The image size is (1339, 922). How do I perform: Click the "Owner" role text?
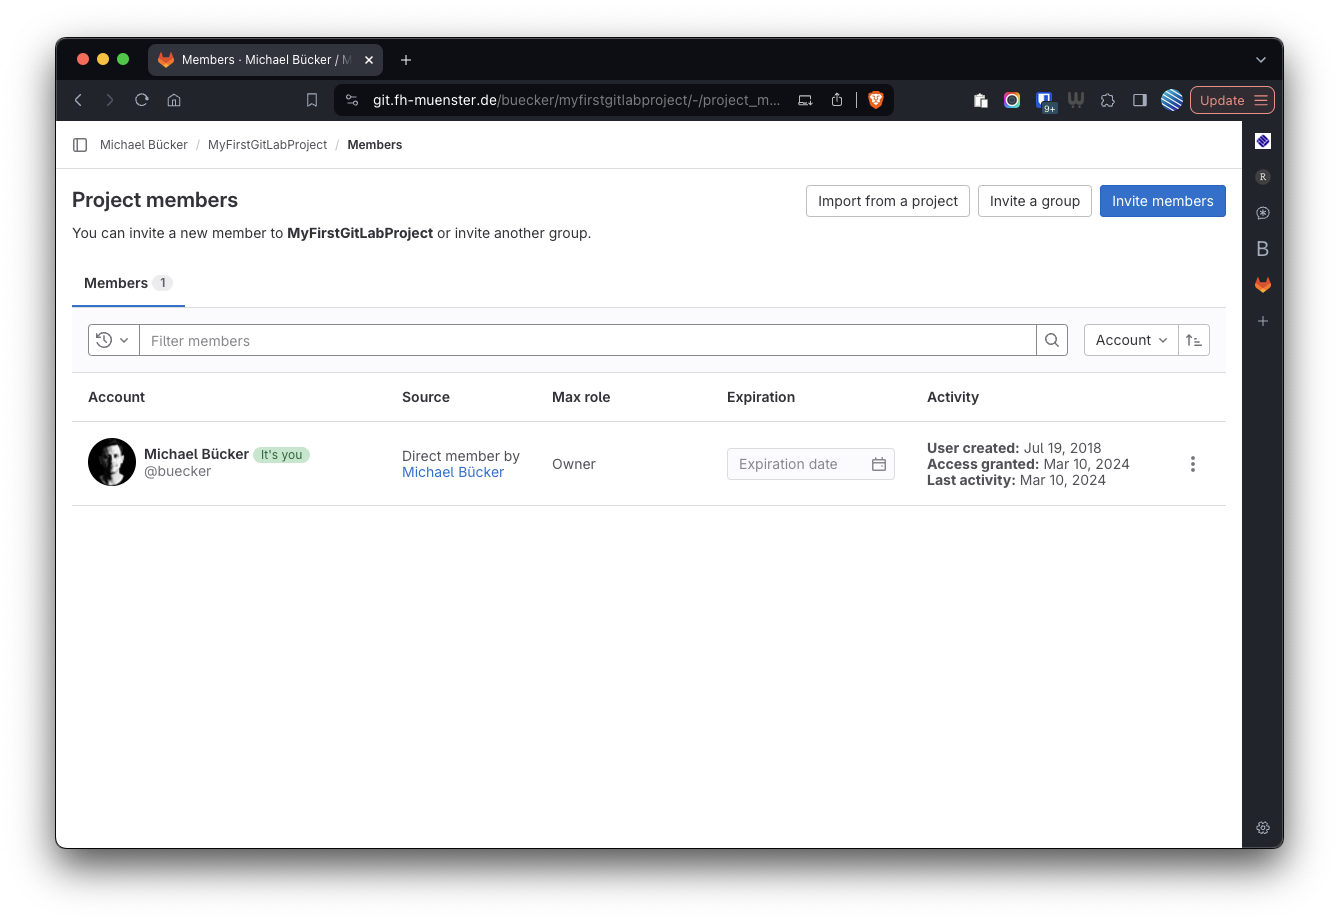point(574,464)
